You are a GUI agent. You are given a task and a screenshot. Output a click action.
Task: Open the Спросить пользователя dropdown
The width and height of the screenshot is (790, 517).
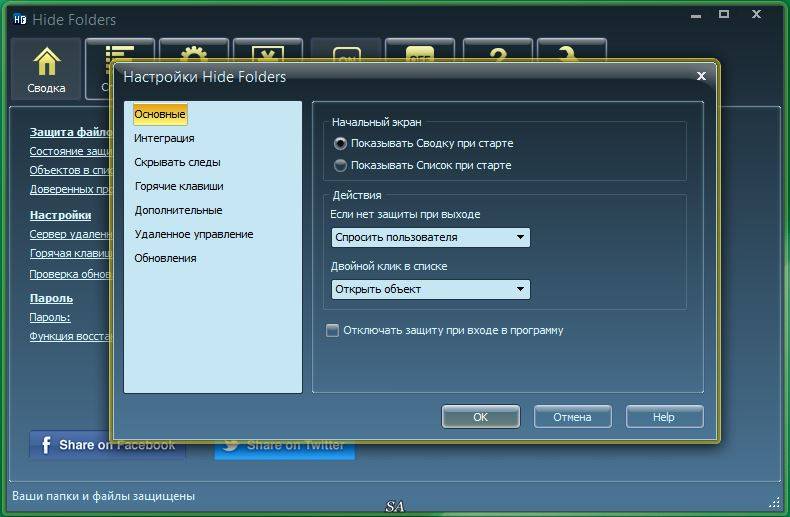coord(431,237)
